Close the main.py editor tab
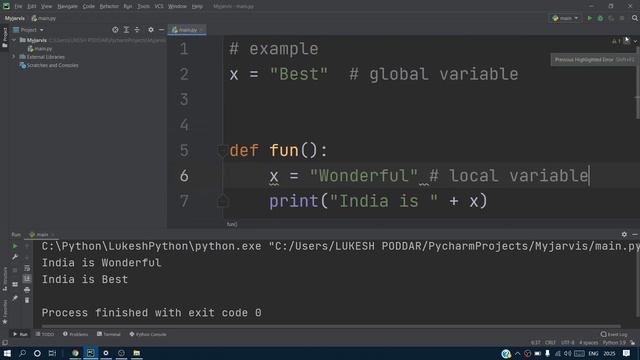Image resolution: width=640 pixels, height=360 pixels. (x=202, y=30)
